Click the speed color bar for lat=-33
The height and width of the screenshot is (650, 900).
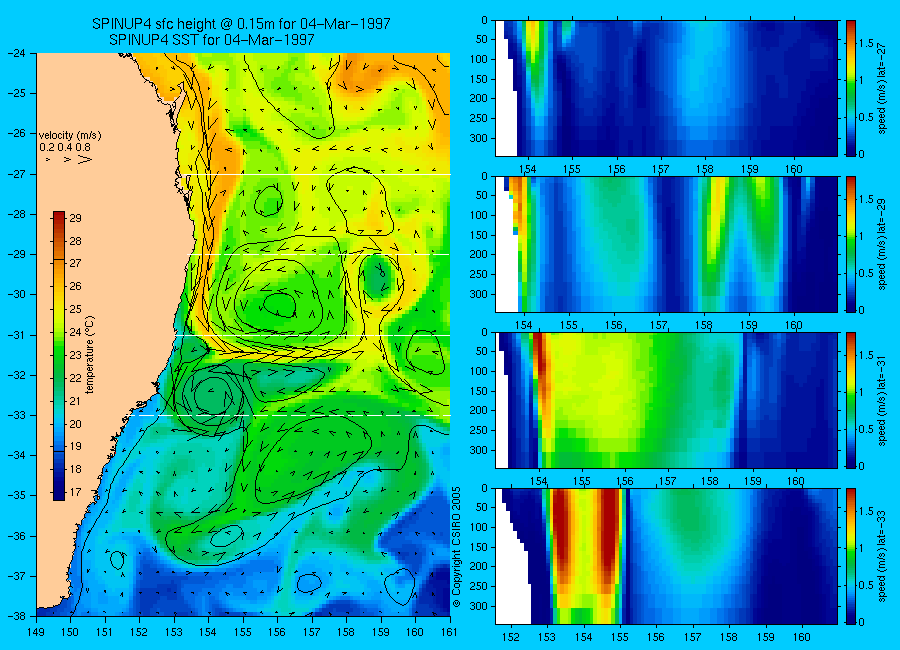point(851,556)
